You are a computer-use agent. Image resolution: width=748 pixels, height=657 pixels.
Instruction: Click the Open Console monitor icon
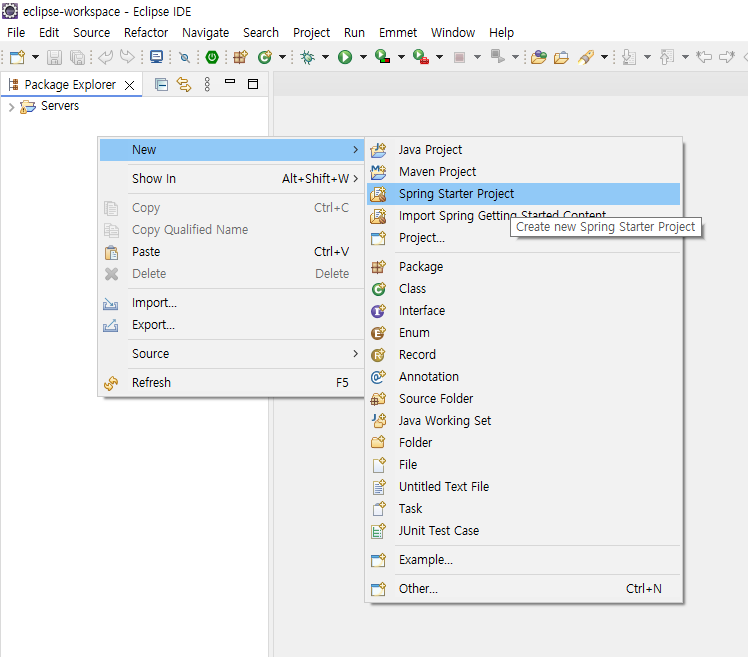pyautogui.click(x=156, y=57)
